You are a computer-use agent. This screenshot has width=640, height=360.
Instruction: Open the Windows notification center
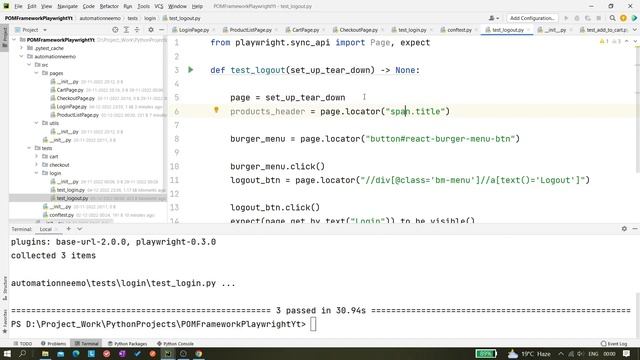pyautogui.click(x=627, y=353)
